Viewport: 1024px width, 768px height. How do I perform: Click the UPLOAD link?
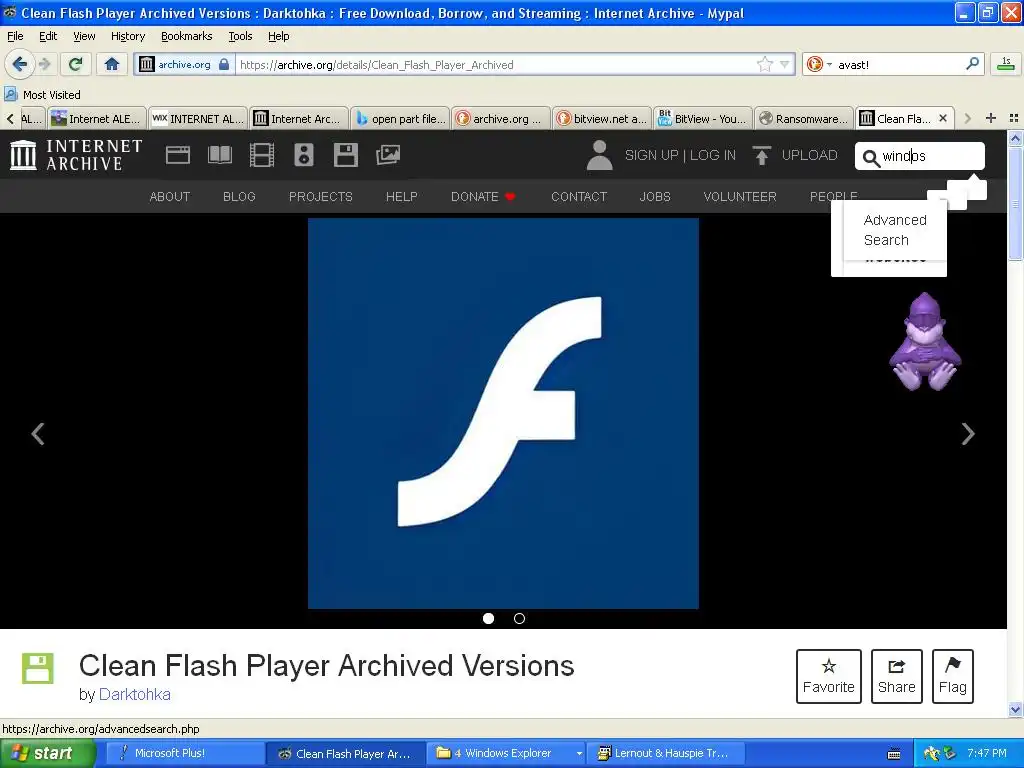point(795,155)
